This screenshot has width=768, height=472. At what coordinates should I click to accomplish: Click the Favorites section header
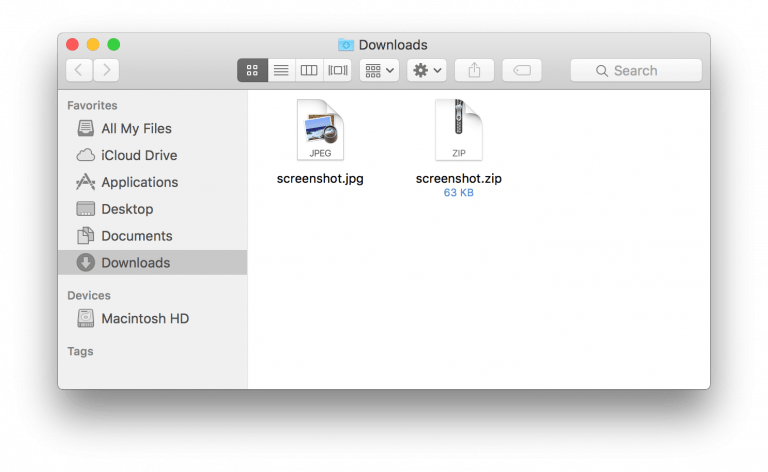coord(92,105)
